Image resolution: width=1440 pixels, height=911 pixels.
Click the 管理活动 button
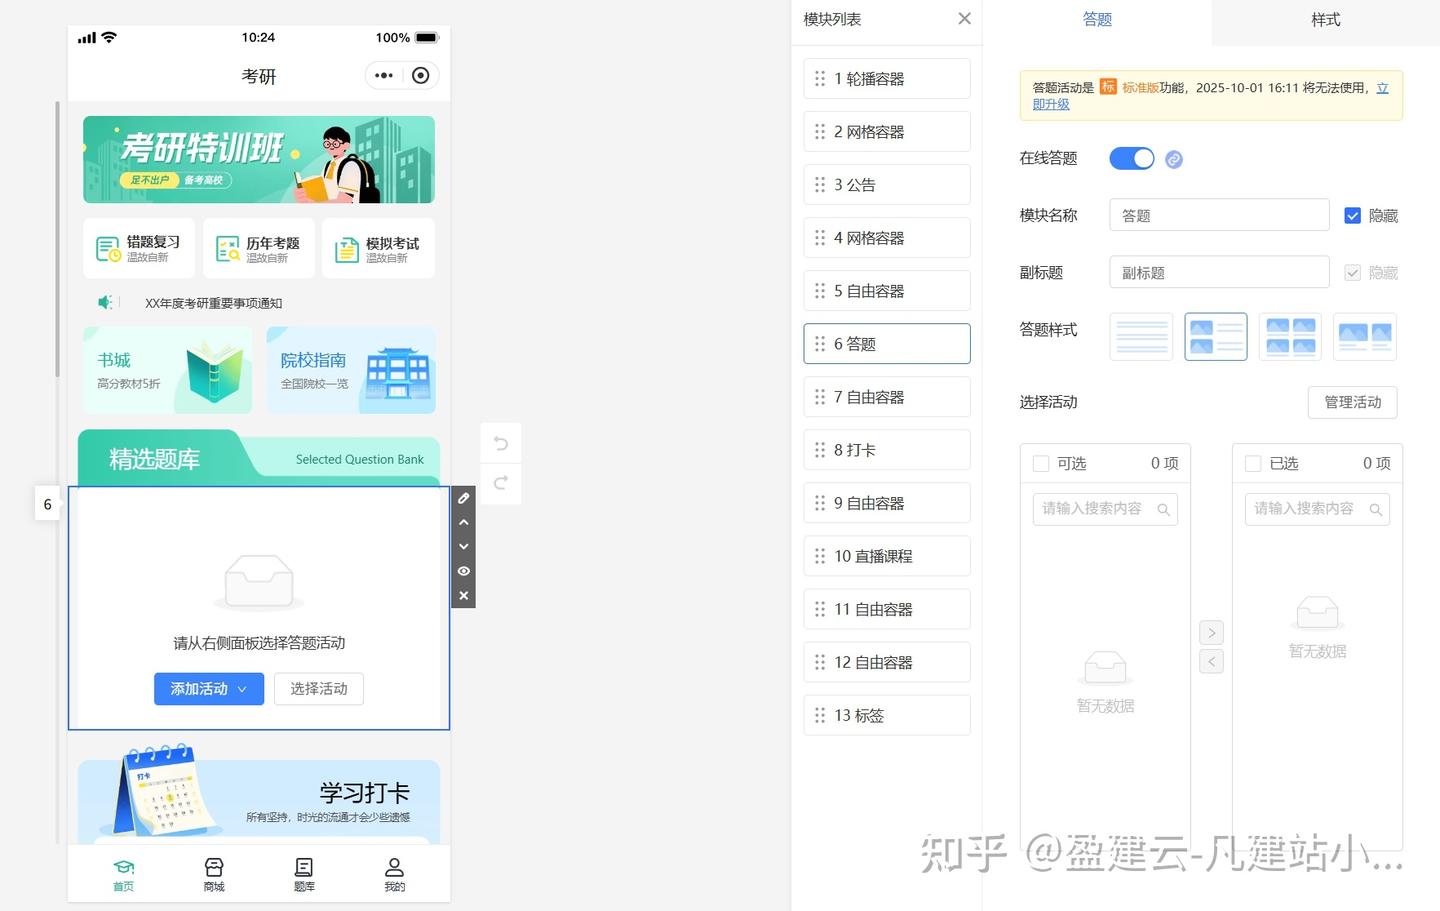(1352, 402)
